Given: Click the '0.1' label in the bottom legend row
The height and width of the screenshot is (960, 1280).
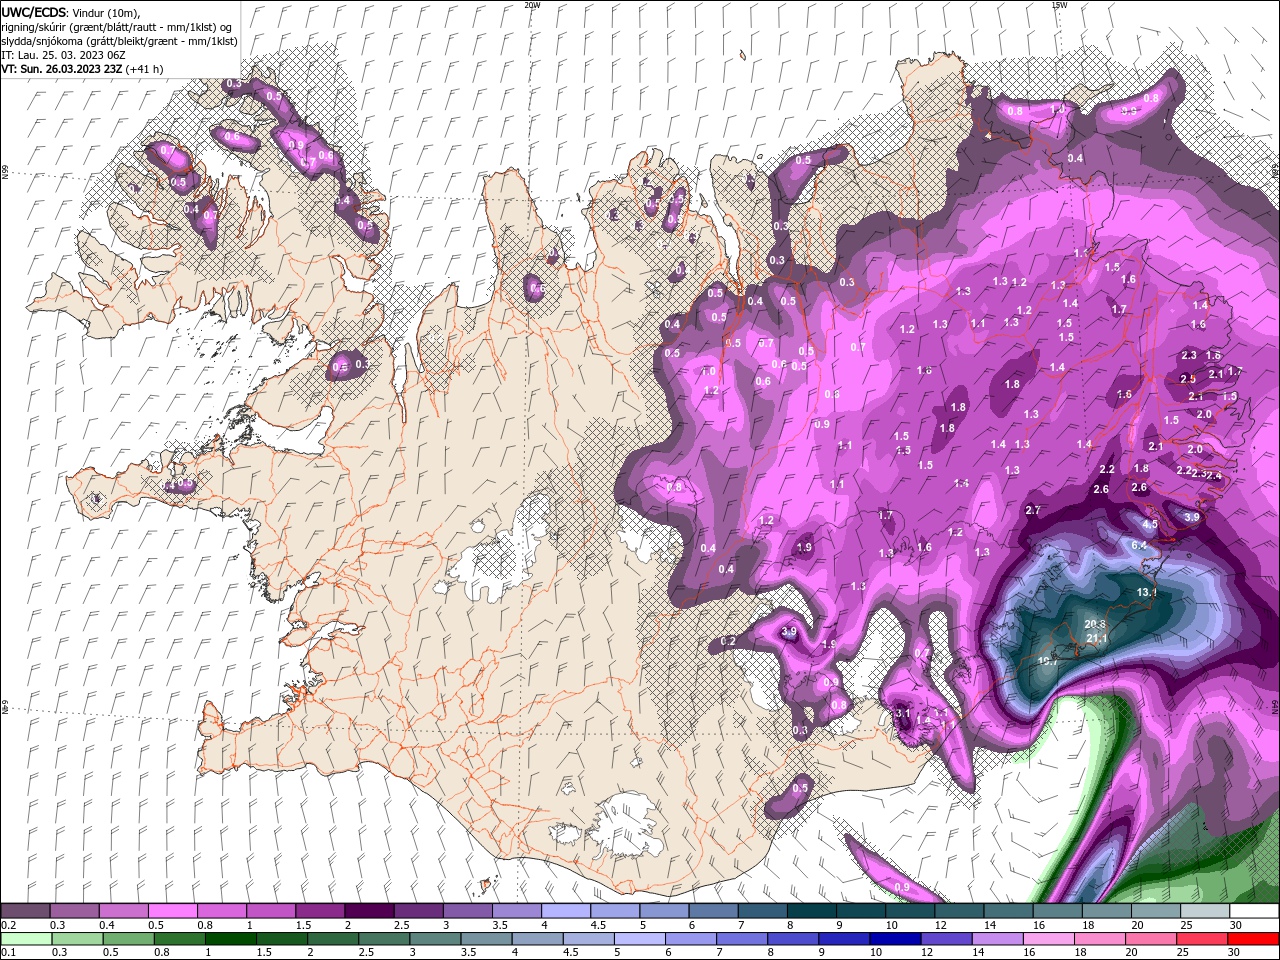Looking at the screenshot, I should (10, 952).
